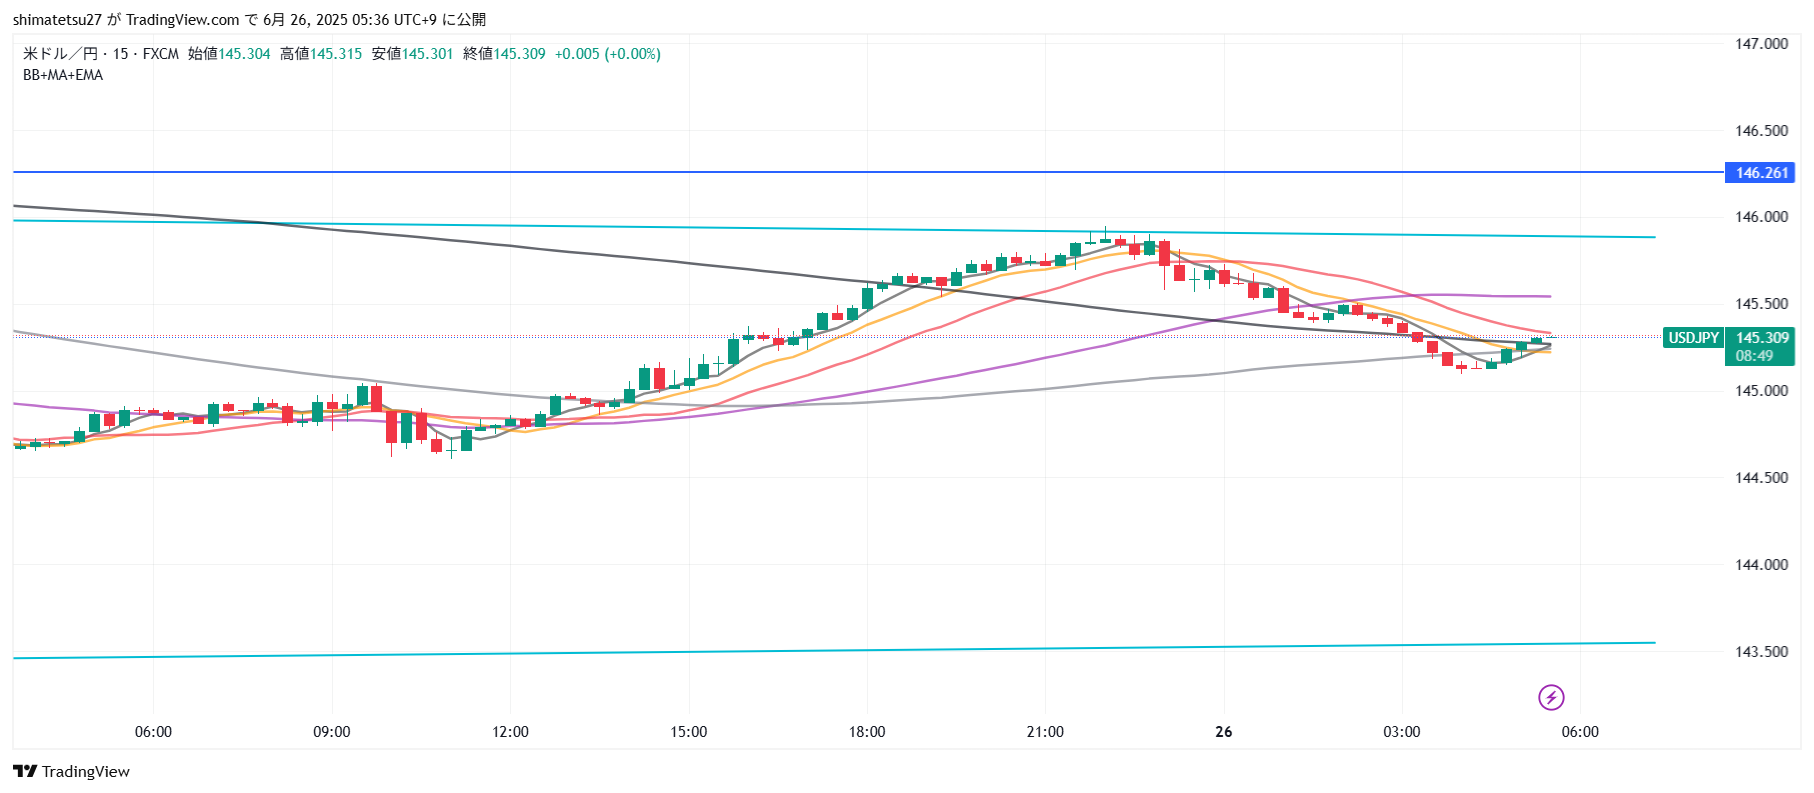Click the date marker 26 on time axis
This screenshot has width=1814, height=793.
pos(1224,732)
